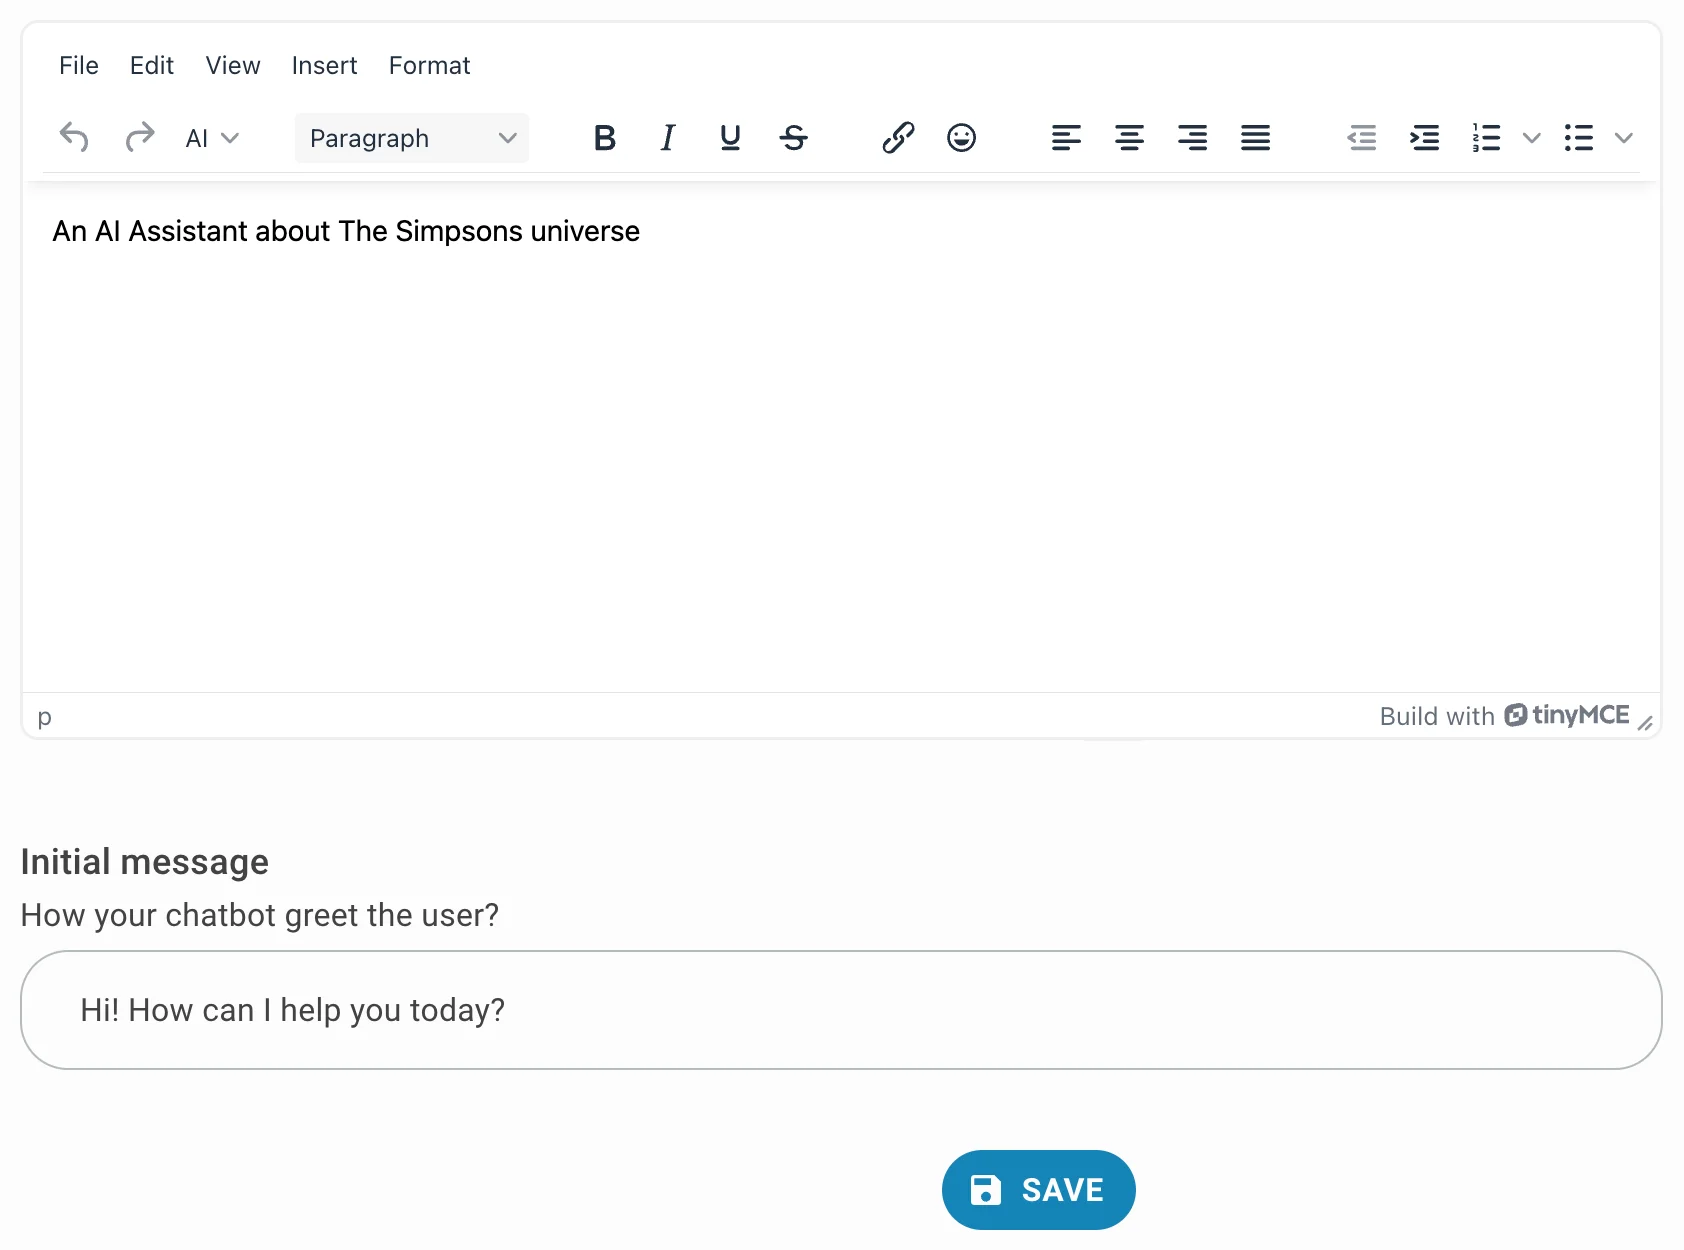
Task: Open the Format menu
Action: click(x=429, y=66)
